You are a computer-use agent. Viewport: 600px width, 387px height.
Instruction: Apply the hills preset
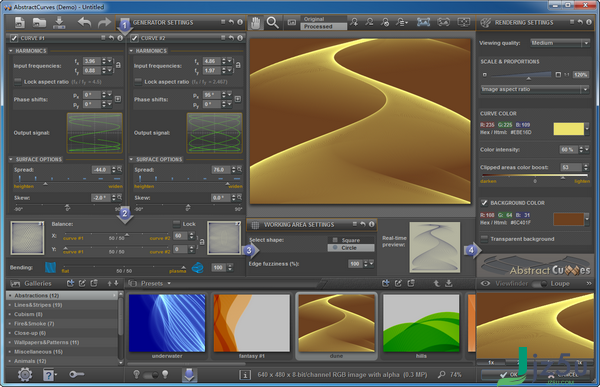(421, 323)
